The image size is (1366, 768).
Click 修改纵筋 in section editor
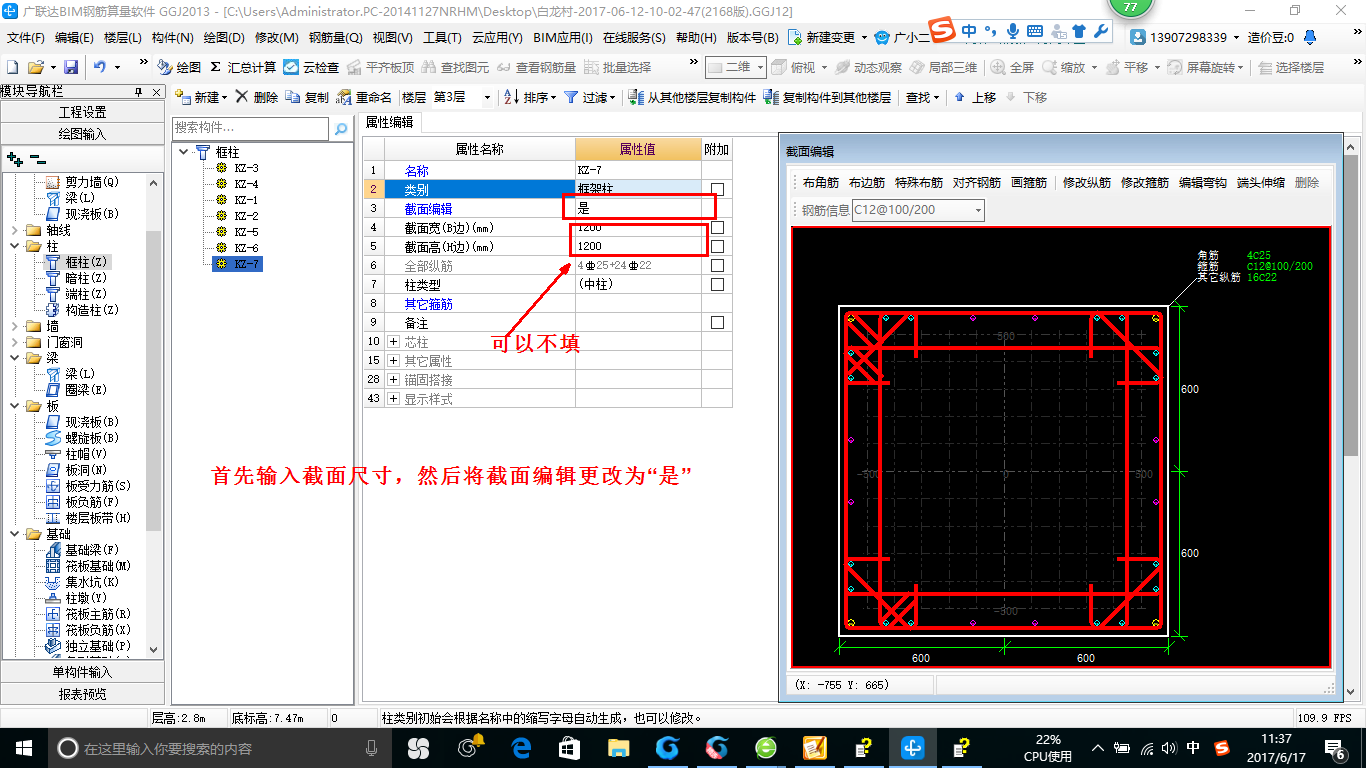point(1087,182)
